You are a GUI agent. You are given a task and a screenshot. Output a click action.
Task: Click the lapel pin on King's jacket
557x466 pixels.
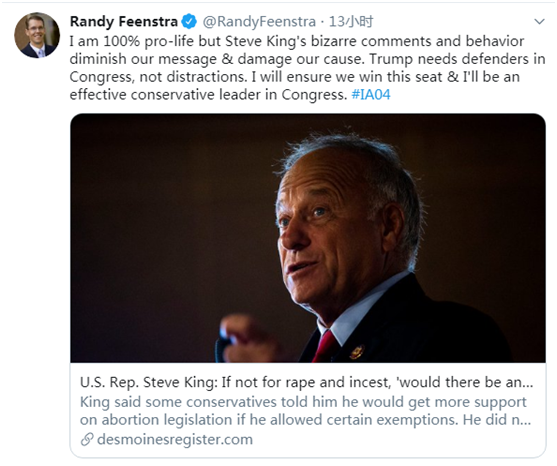357,351
